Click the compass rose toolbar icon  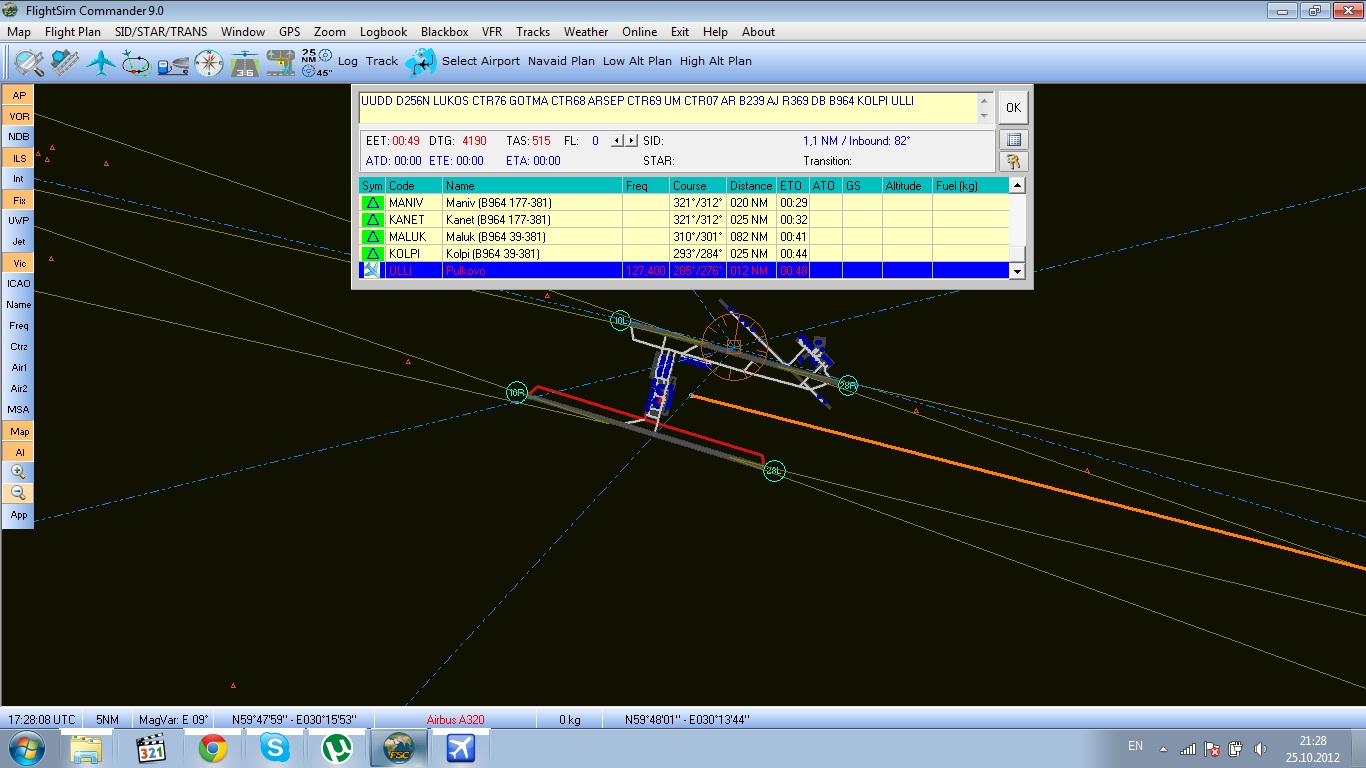tap(209, 63)
